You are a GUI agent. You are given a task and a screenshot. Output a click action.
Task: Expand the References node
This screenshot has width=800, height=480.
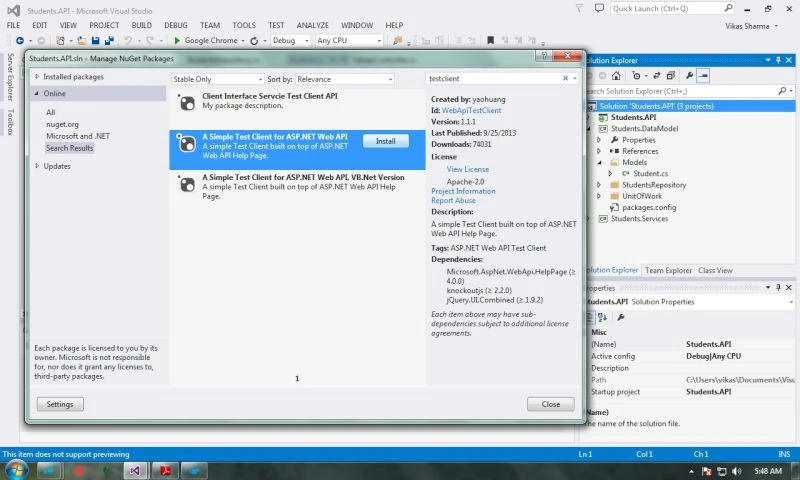tap(599, 151)
